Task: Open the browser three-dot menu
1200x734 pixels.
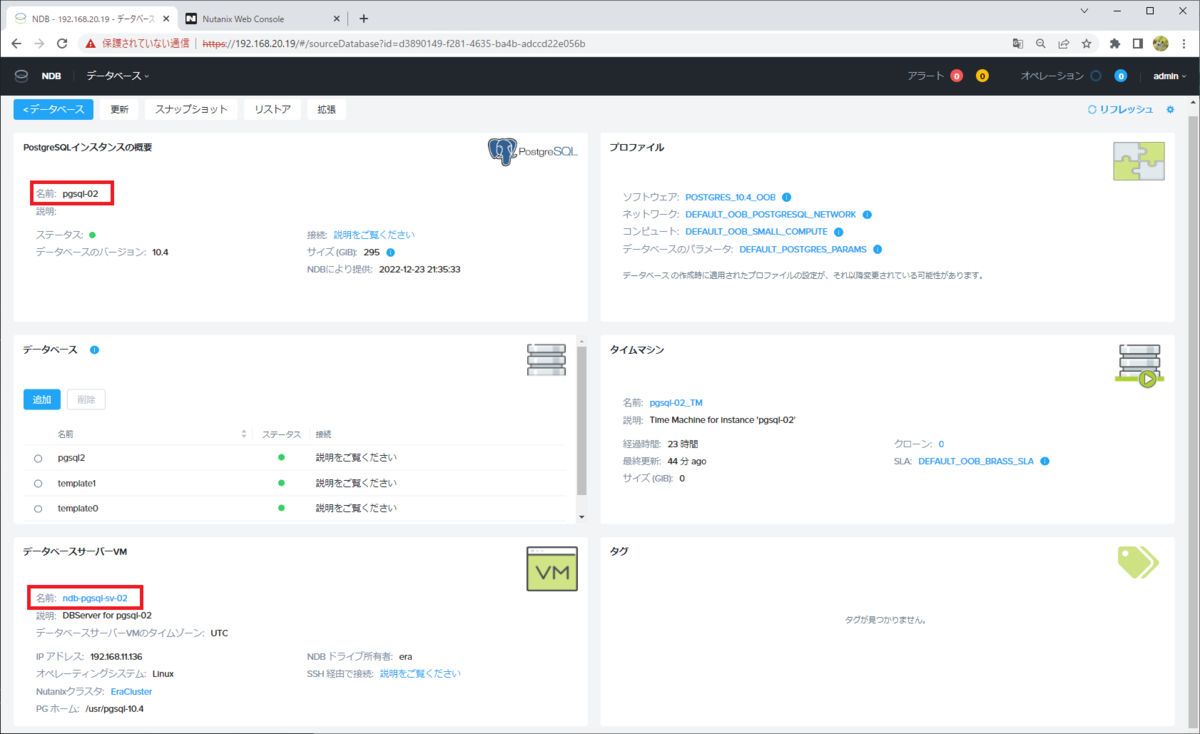Action: [x=1183, y=43]
